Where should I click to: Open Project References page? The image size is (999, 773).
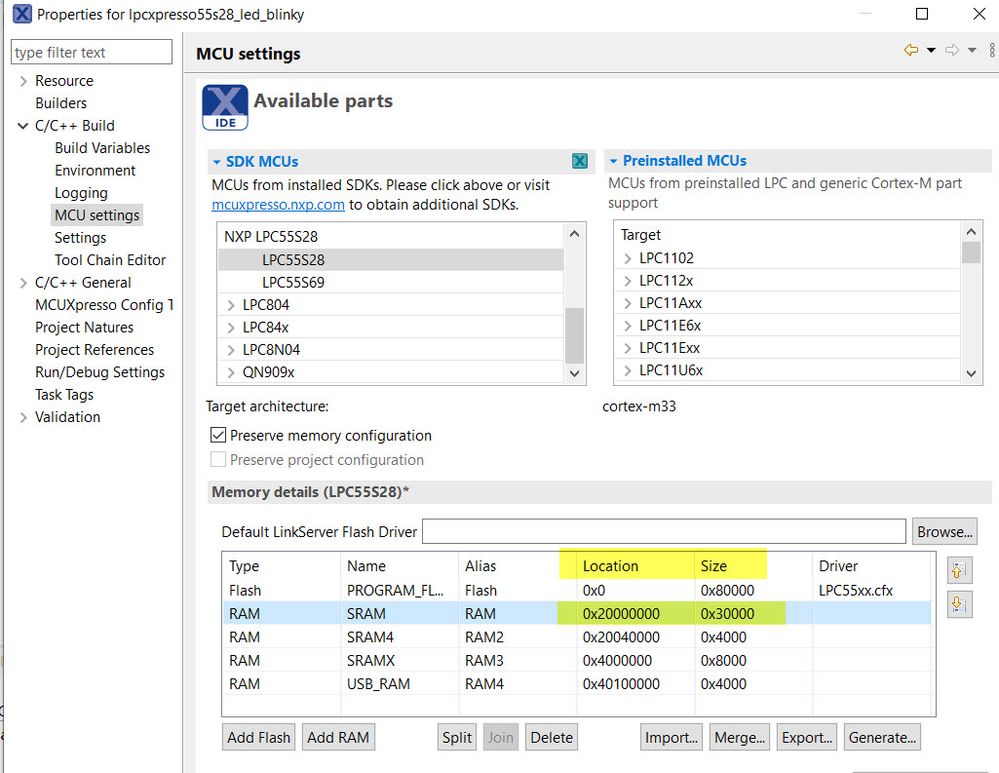[94, 349]
